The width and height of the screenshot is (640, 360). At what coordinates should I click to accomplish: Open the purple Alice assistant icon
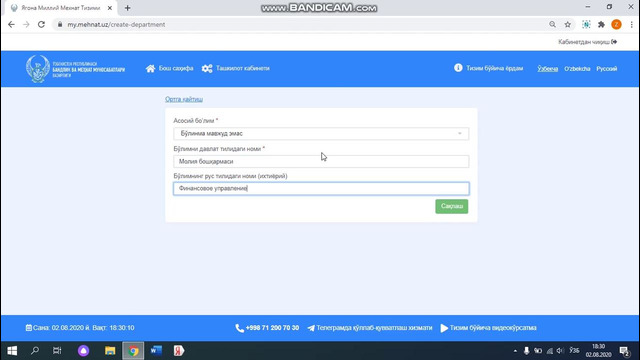click(83, 351)
